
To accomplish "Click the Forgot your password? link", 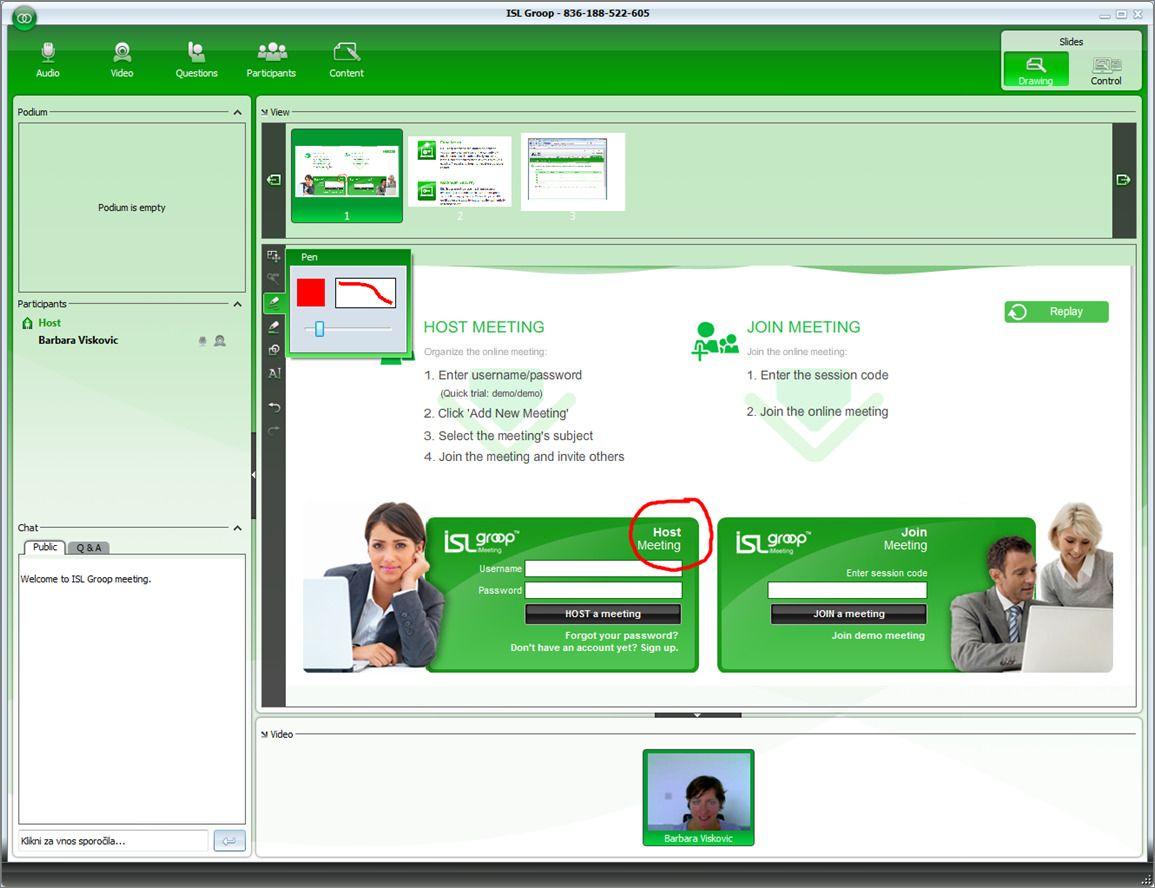I will 622,635.
